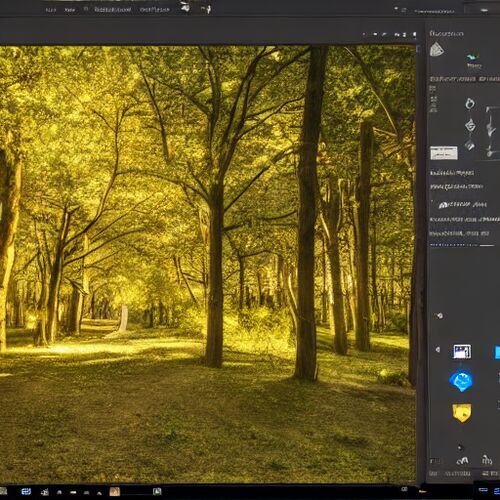Select the flame-shaped outline icon in right panel
This screenshot has width=500, height=500.
pos(470,104)
